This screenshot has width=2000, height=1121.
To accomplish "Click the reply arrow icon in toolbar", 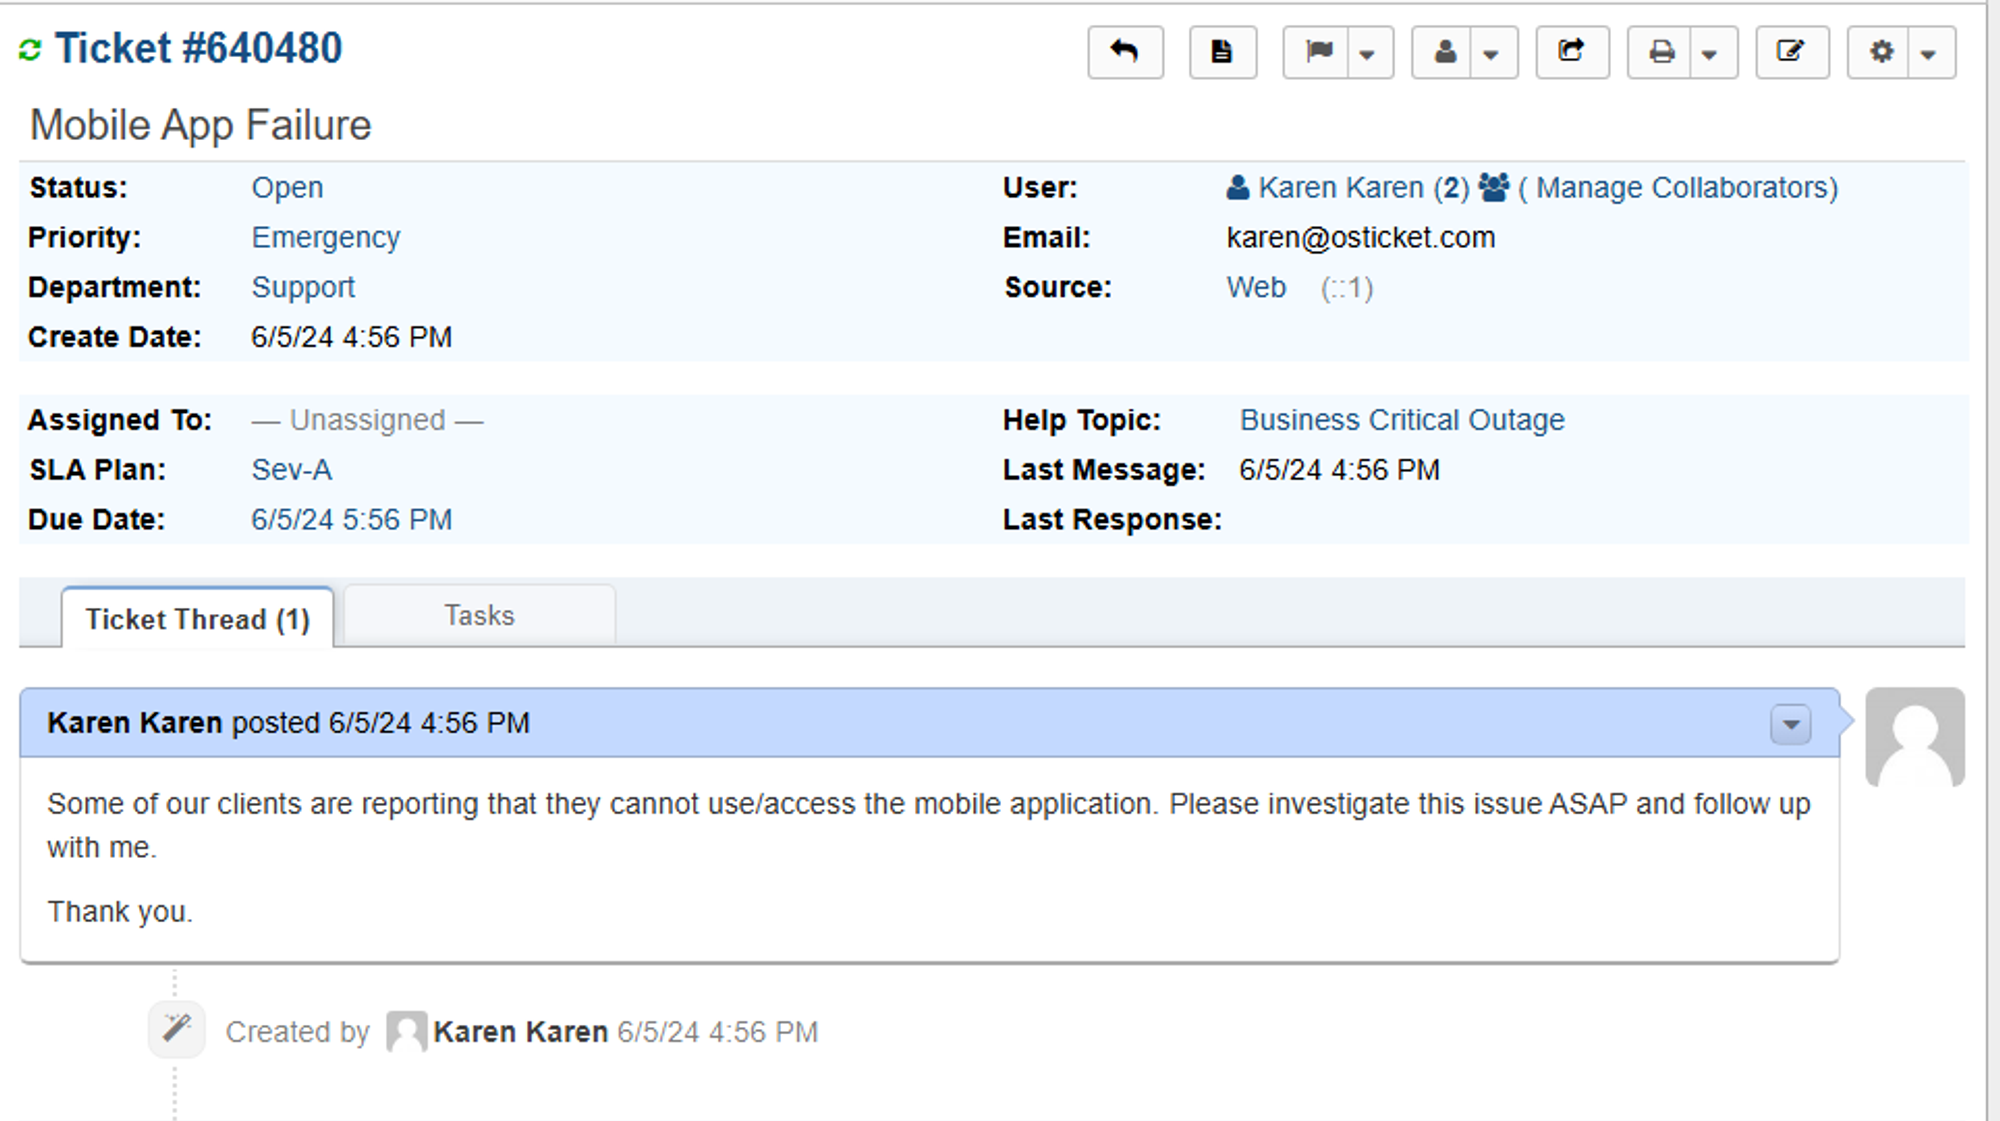I will click(1125, 52).
